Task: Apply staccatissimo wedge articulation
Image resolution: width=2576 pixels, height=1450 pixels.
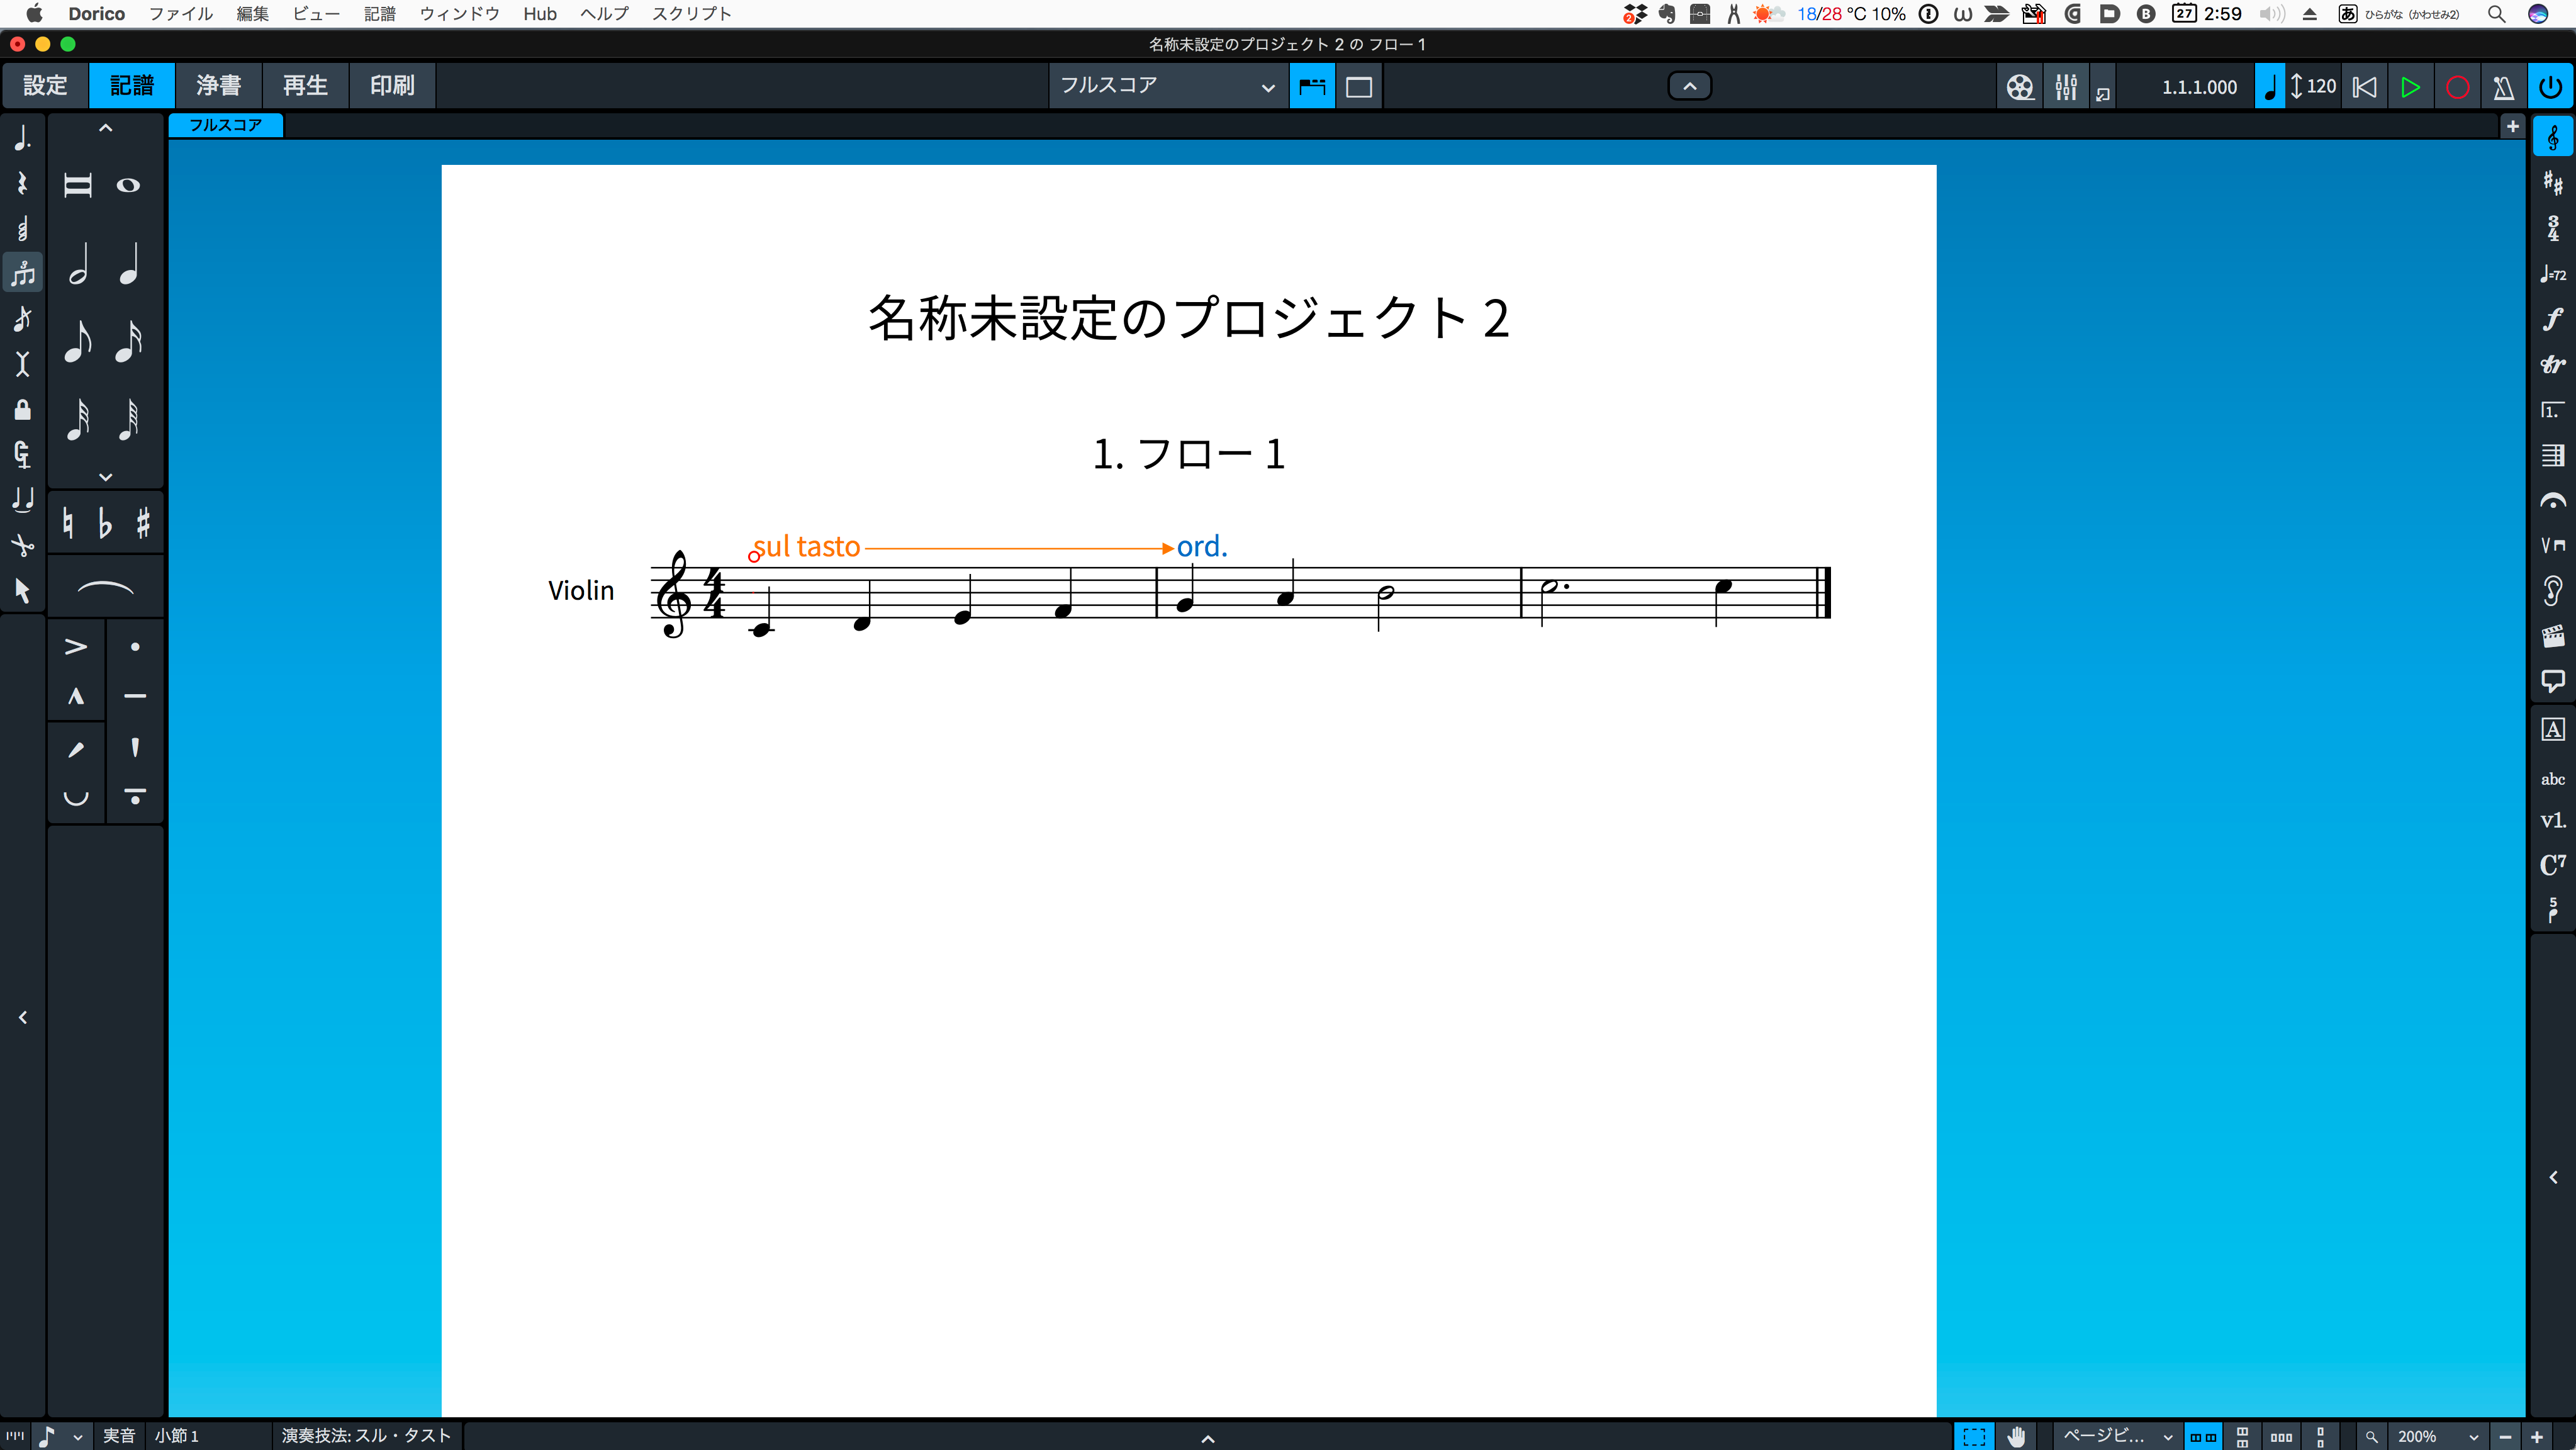Action: pyautogui.click(x=135, y=747)
